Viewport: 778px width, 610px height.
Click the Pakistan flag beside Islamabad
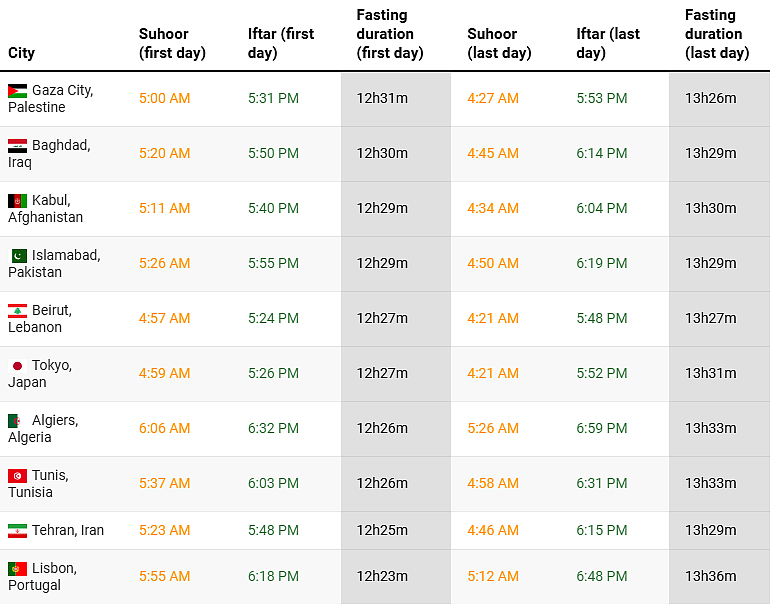click(x=17, y=256)
